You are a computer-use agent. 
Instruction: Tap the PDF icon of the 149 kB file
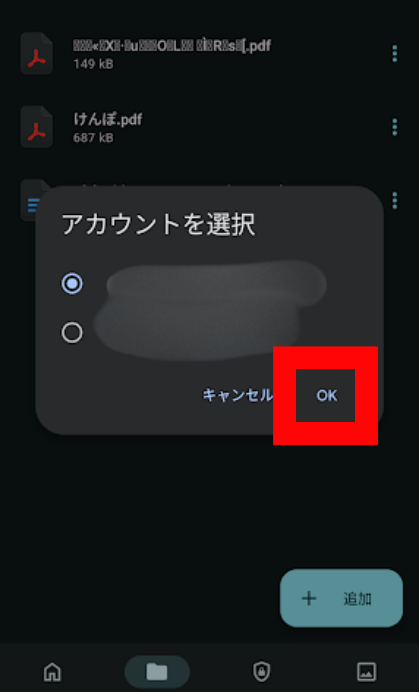tap(37, 53)
